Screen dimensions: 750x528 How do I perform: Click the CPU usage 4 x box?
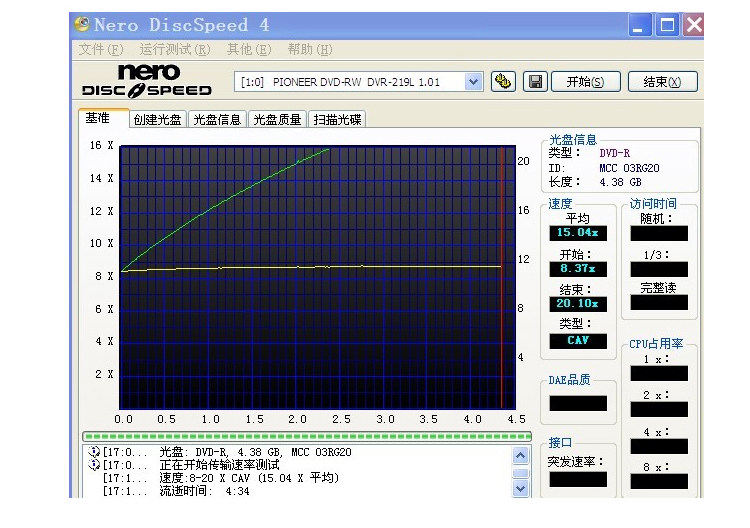[659, 446]
